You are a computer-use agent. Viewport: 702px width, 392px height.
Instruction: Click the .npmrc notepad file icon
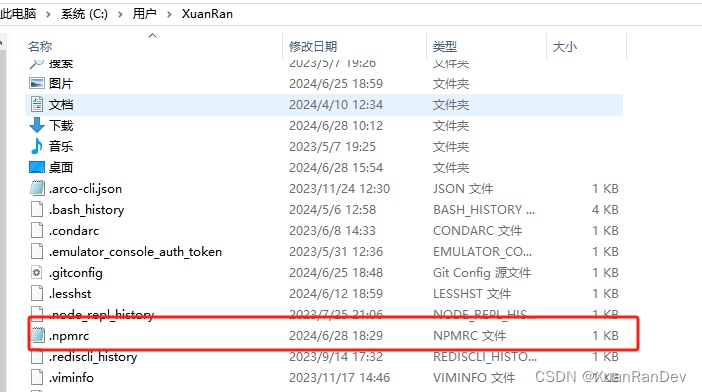click(37, 336)
